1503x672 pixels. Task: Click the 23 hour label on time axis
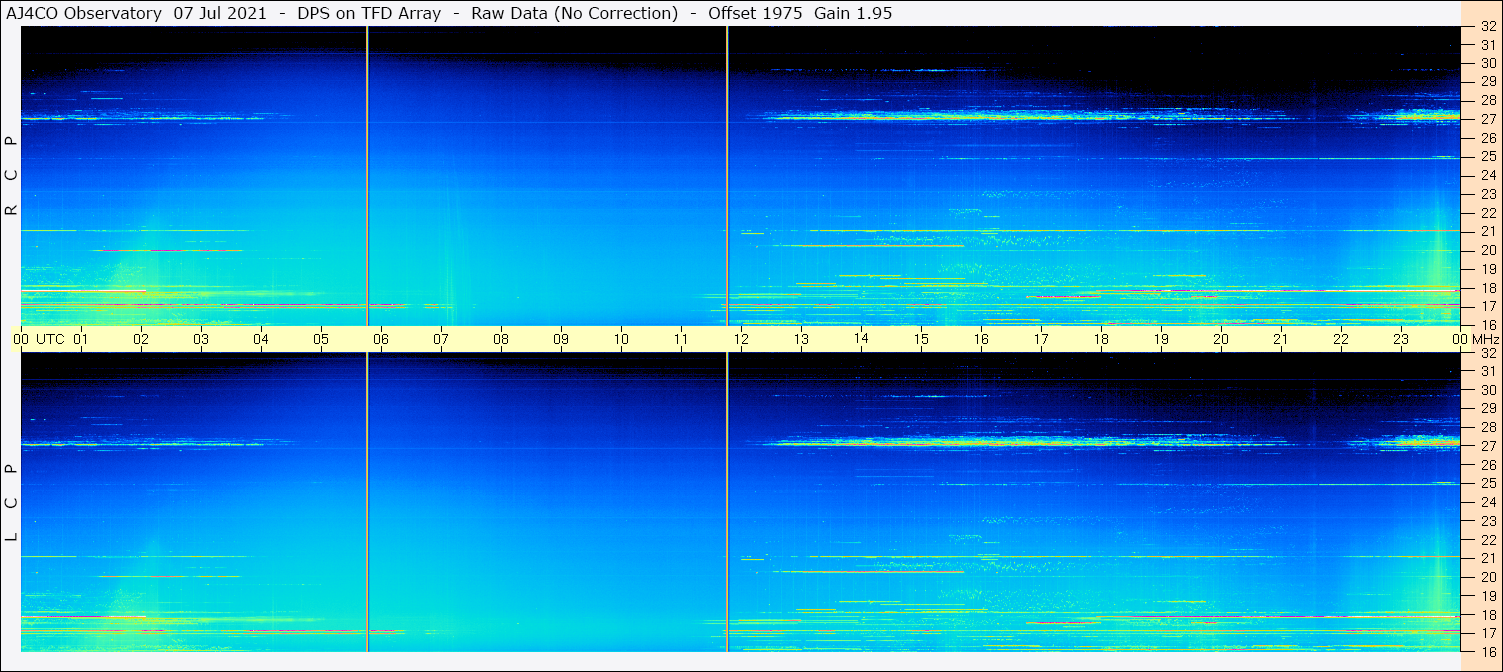[1400, 339]
